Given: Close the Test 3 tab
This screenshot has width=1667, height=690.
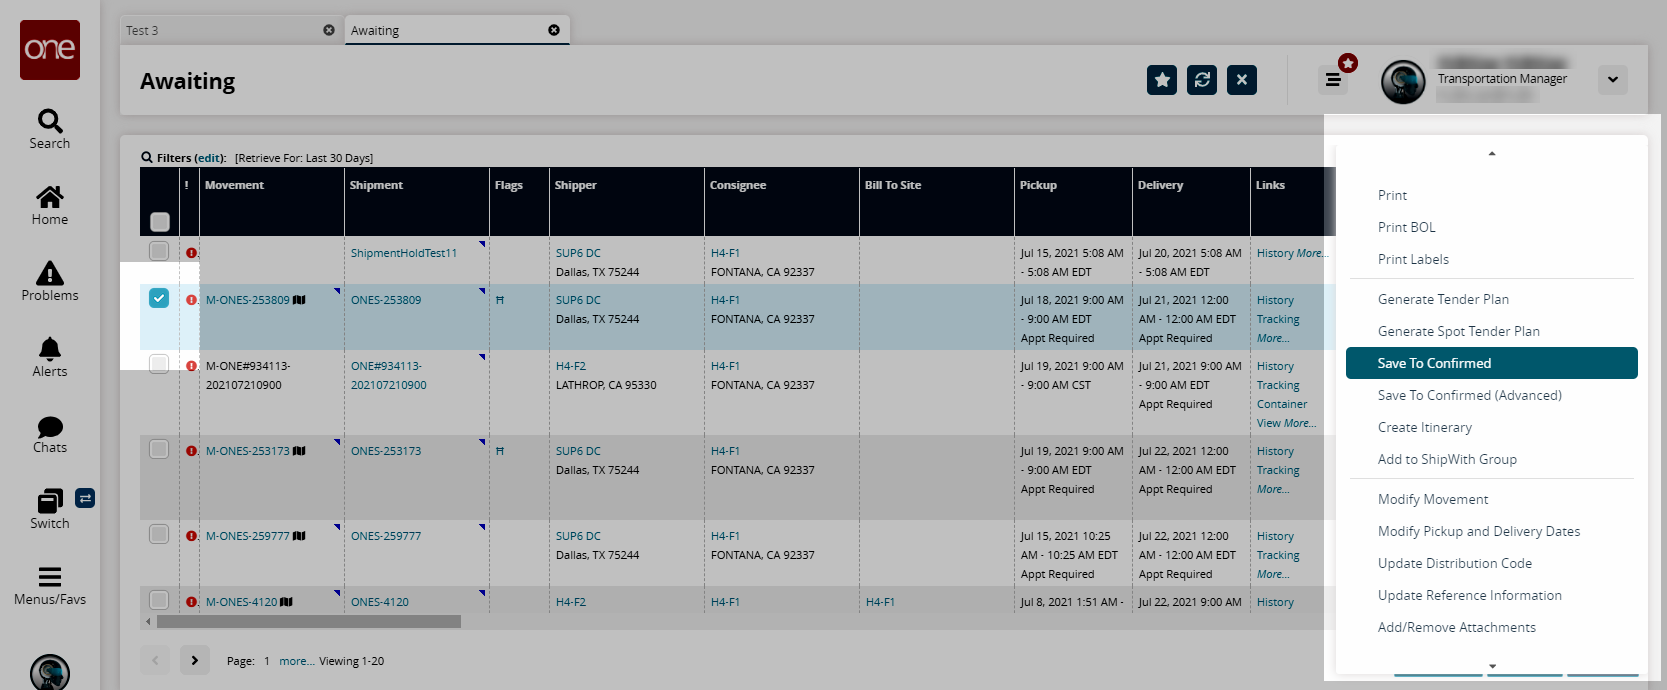Looking at the screenshot, I should (x=329, y=30).
